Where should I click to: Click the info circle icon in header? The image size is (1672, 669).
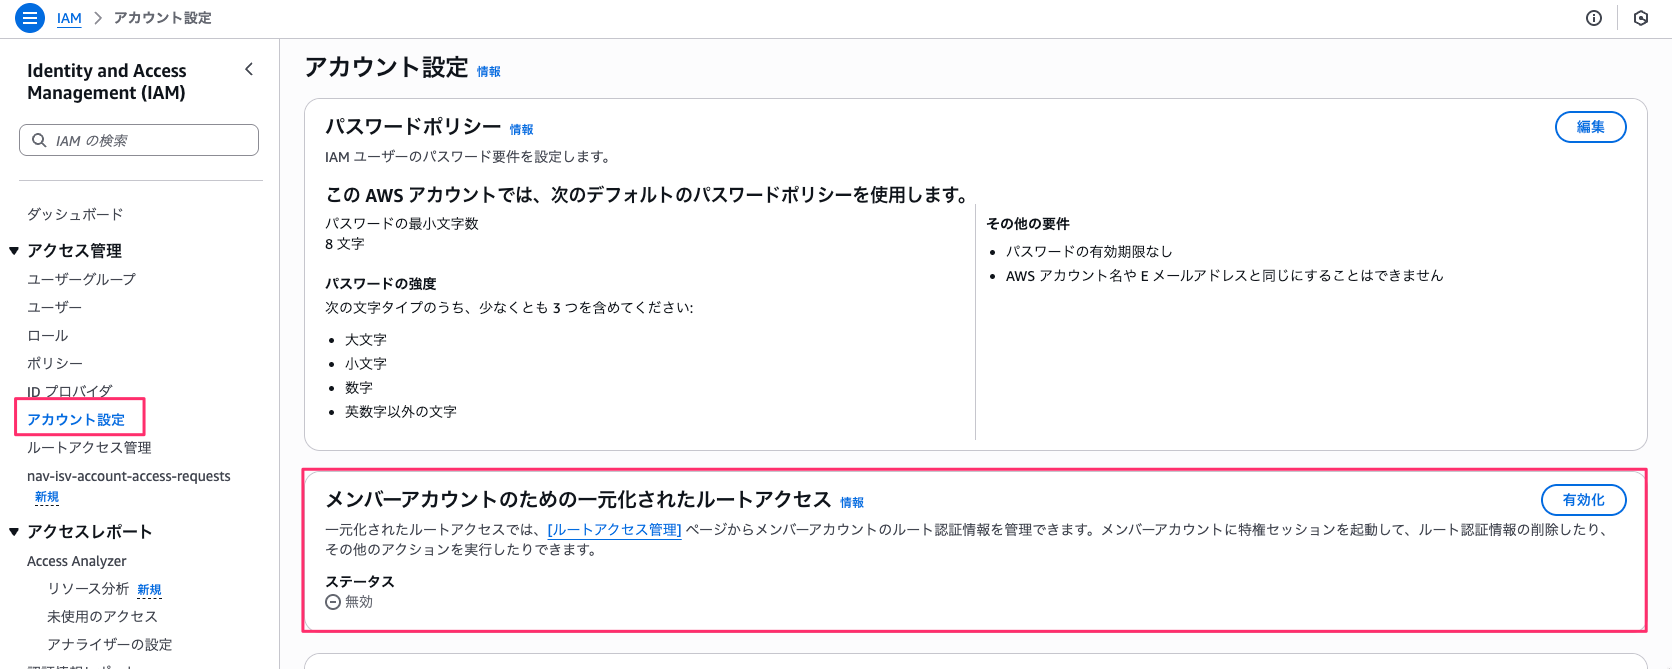(x=1594, y=18)
